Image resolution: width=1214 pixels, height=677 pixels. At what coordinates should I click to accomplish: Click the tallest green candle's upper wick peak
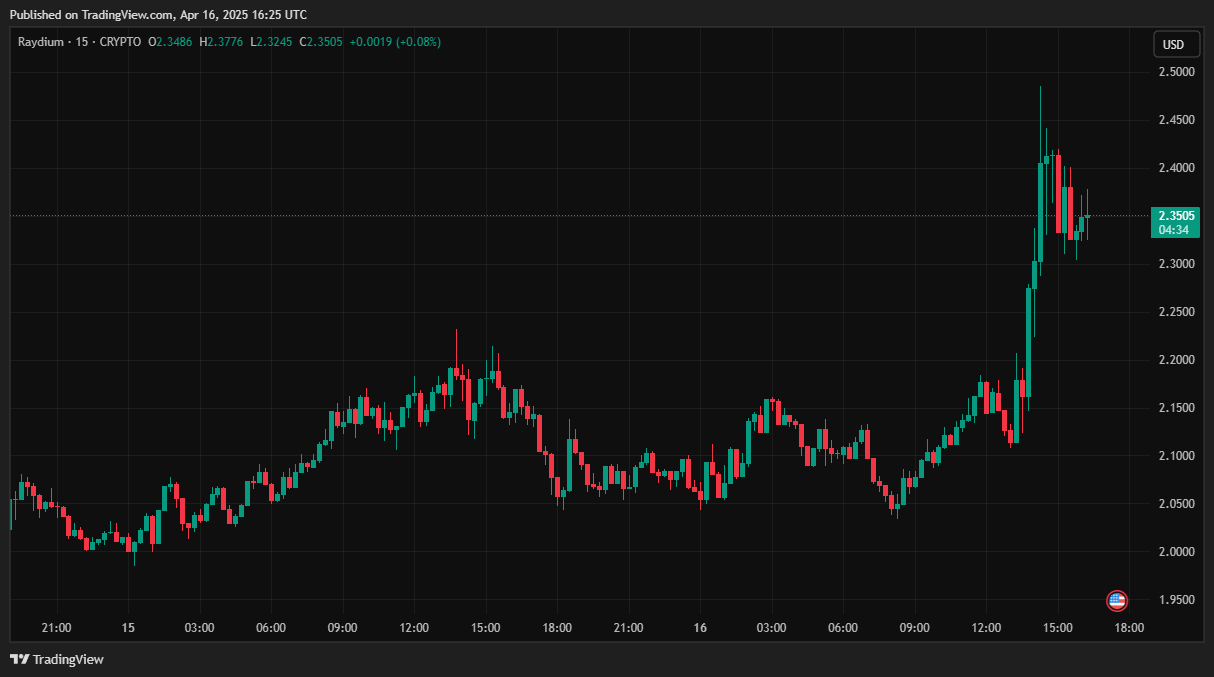1040,88
